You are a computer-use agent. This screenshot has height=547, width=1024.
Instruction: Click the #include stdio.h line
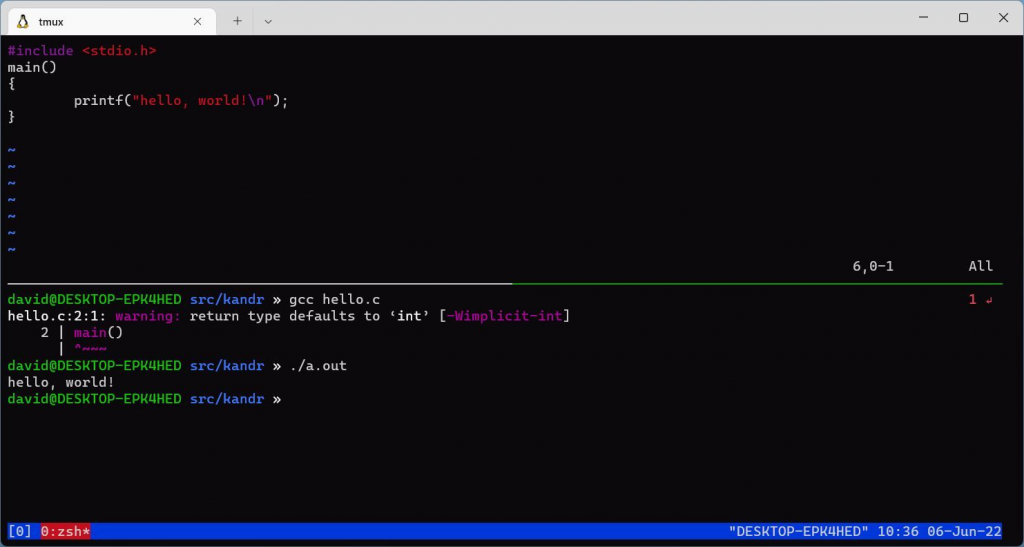[82, 50]
